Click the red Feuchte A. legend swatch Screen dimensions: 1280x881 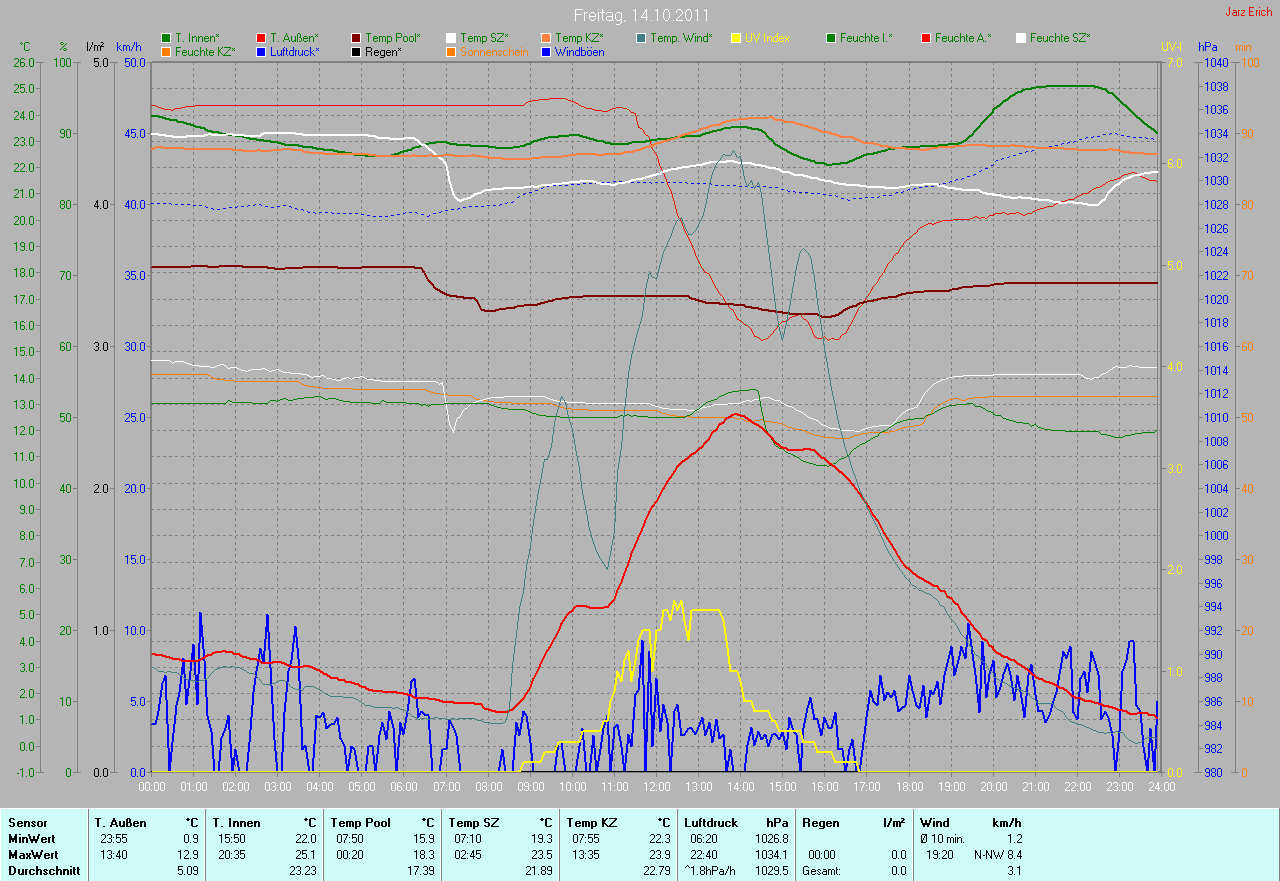[926, 38]
